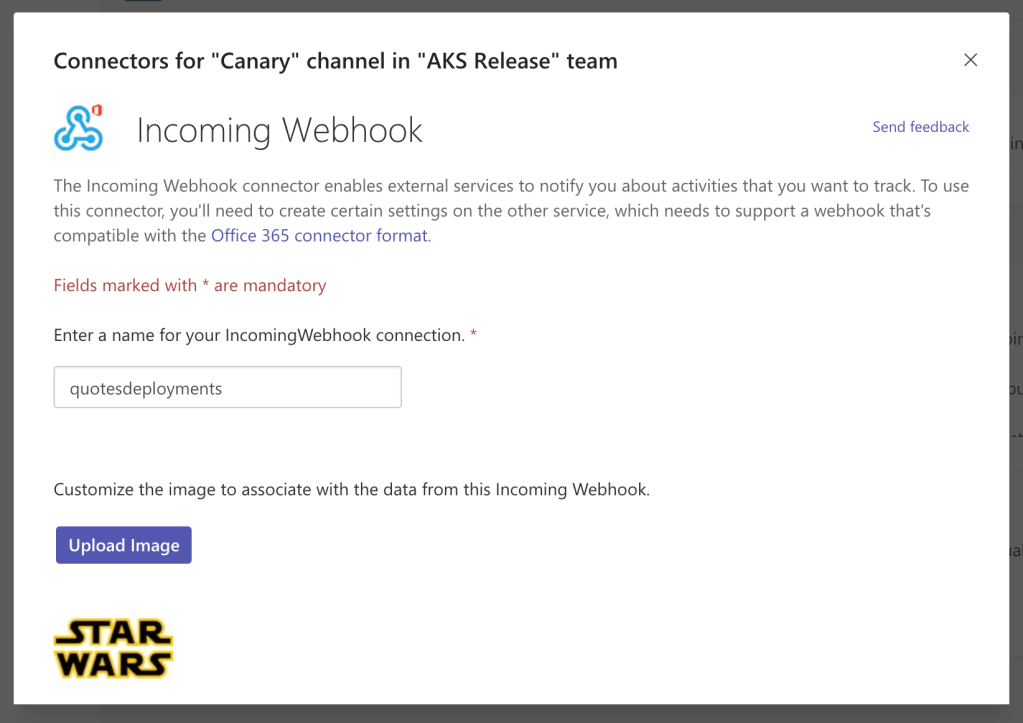Click the Incoming Webhook heading text
This screenshot has width=1023, height=723.
point(279,130)
